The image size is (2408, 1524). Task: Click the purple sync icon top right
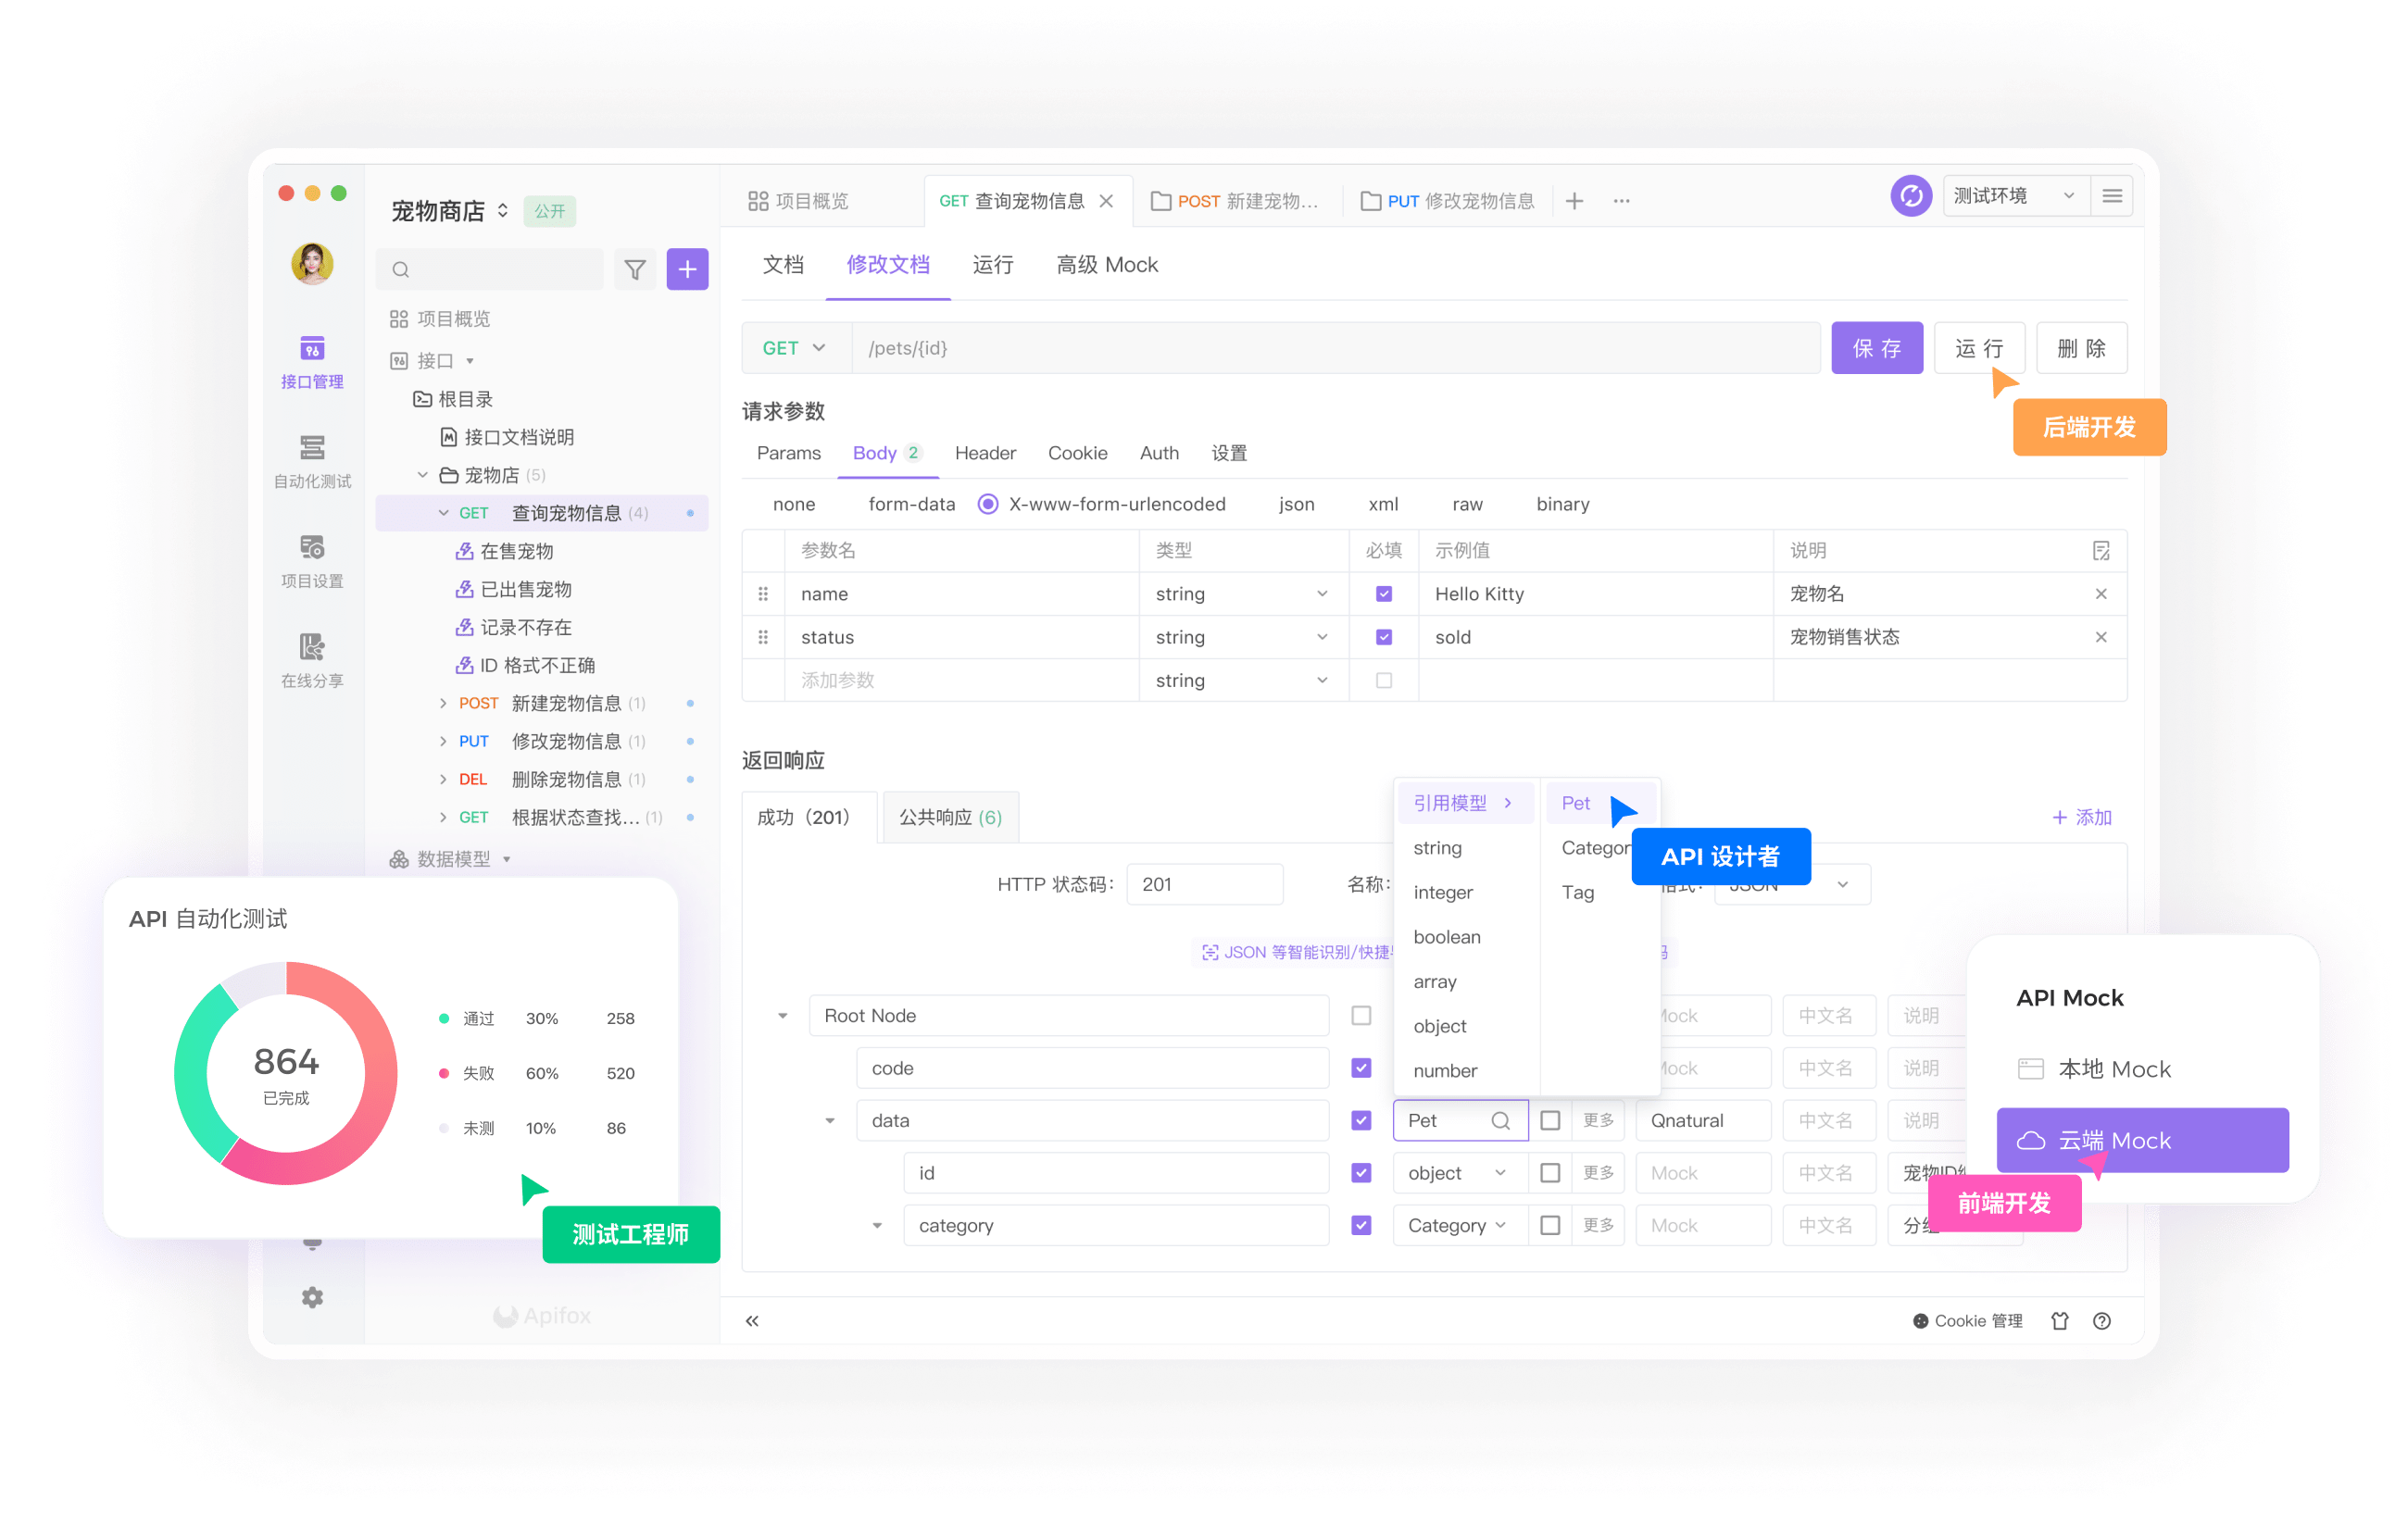(x=1911, y=196)
